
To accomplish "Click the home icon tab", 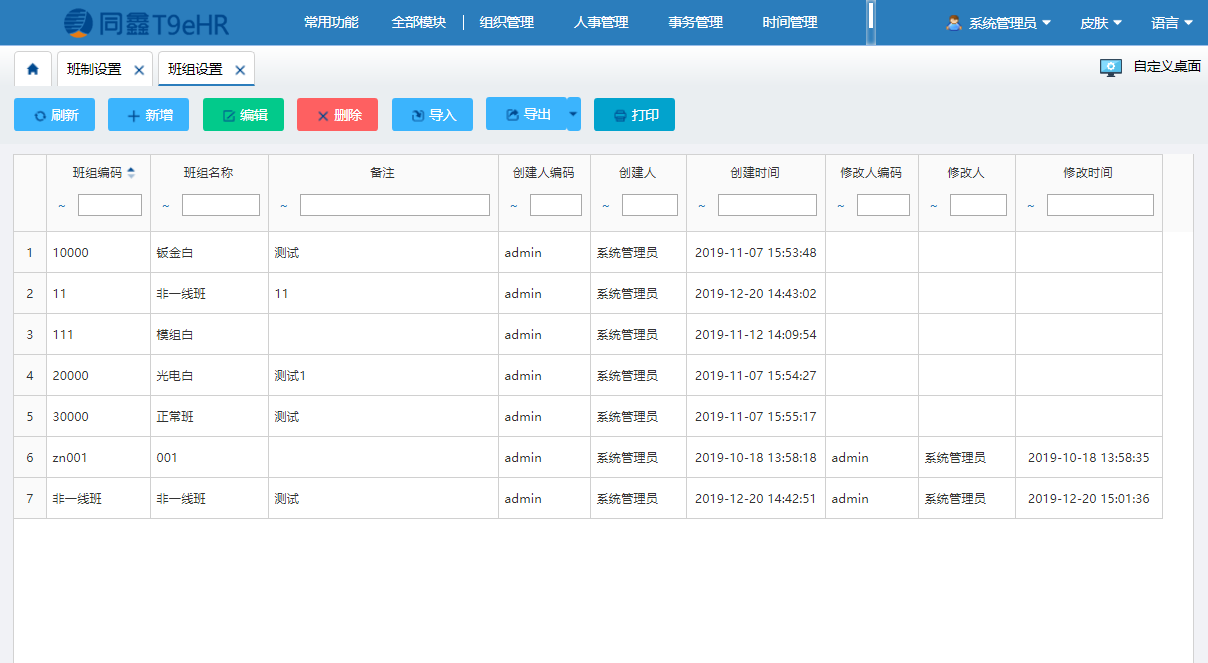I will click(x=33, y=69).
